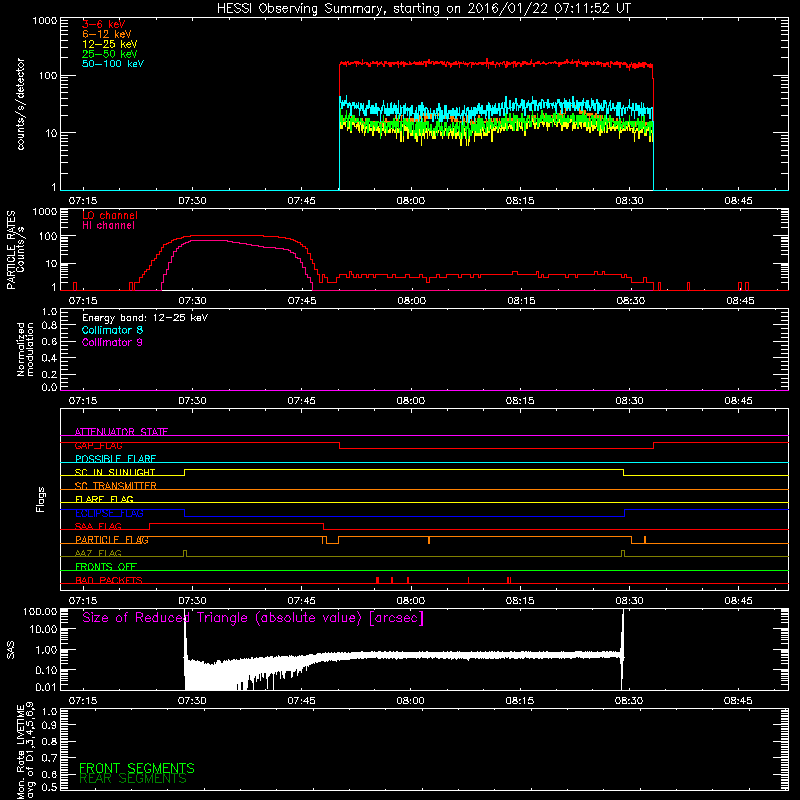Image resolution: width=800 pixels, height=800 pixels.
Task: Click red PARTICLE_FLAG spike near 08:02
Action: point(429,540)
